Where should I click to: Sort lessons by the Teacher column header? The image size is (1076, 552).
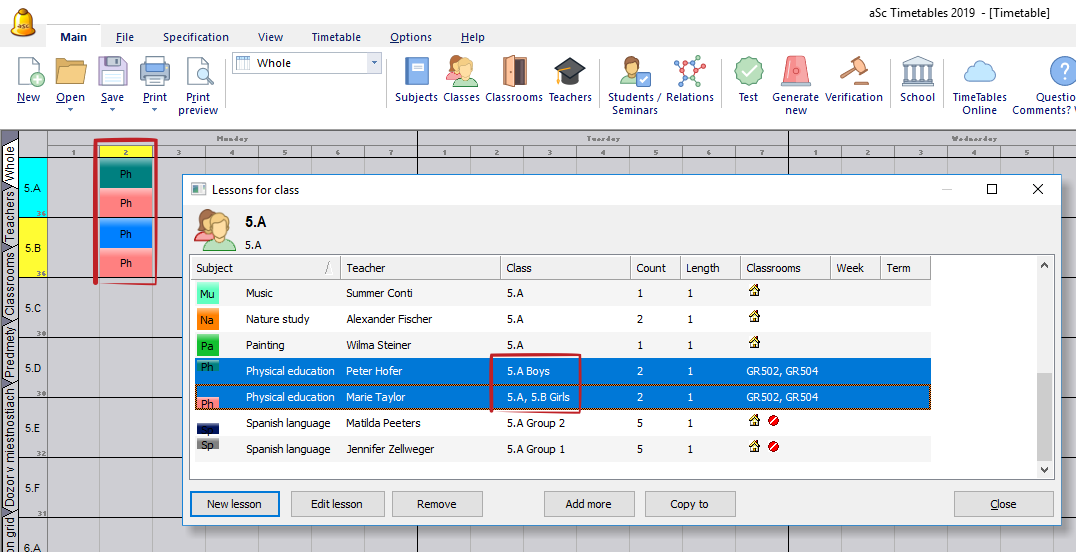420,268
